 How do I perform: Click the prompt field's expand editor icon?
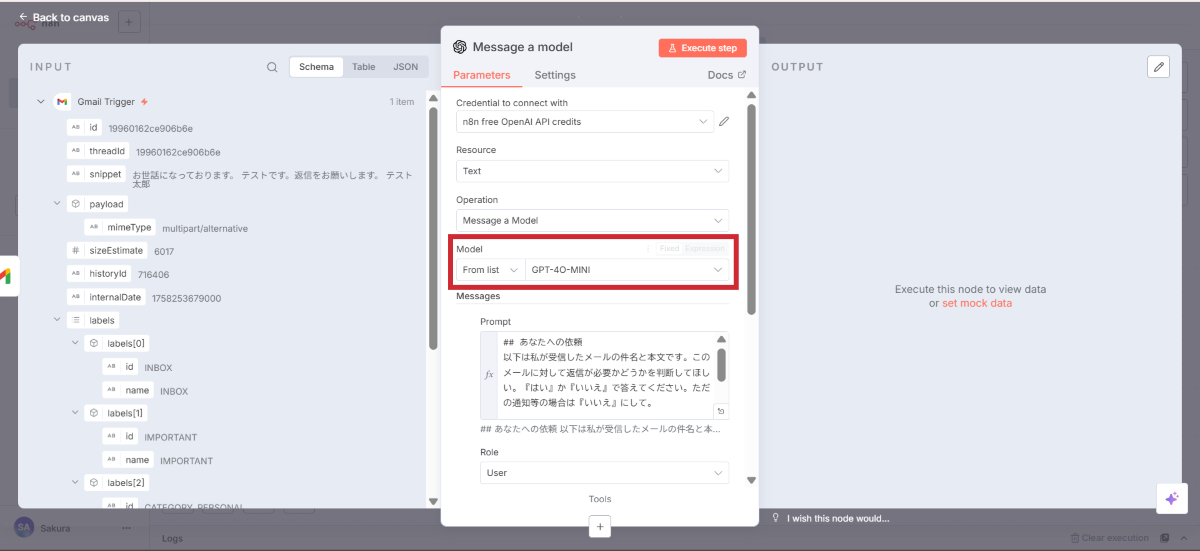(x=722, y=411)
